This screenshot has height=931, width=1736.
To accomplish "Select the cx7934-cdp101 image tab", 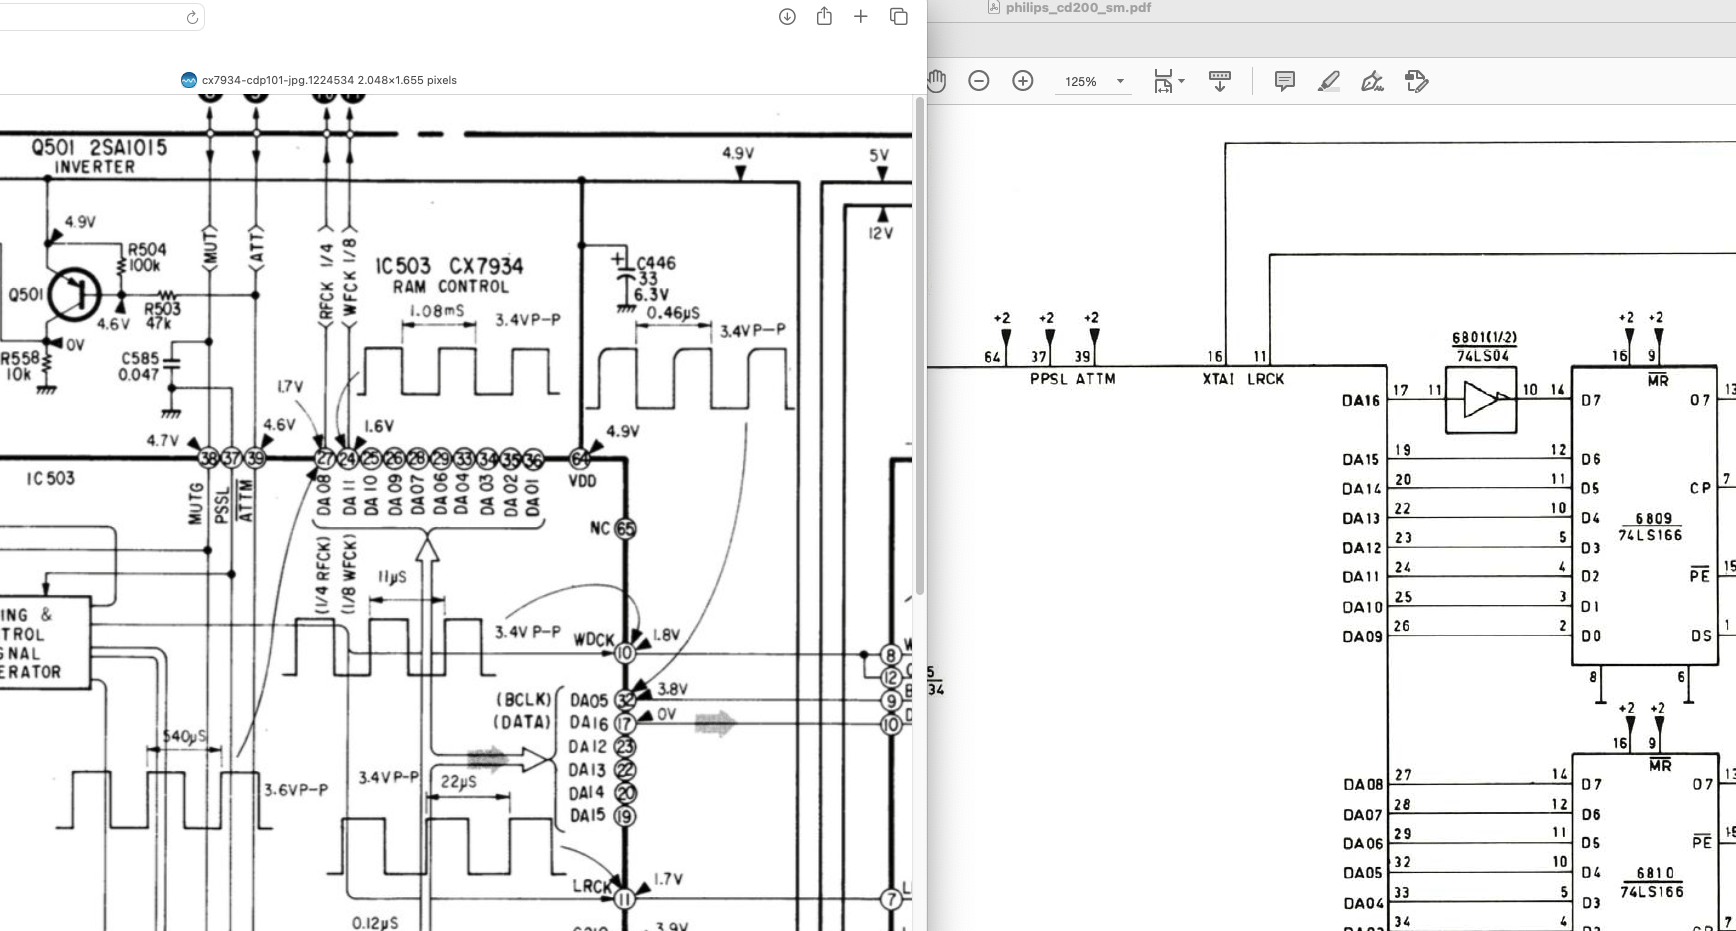I will [319, 80].
